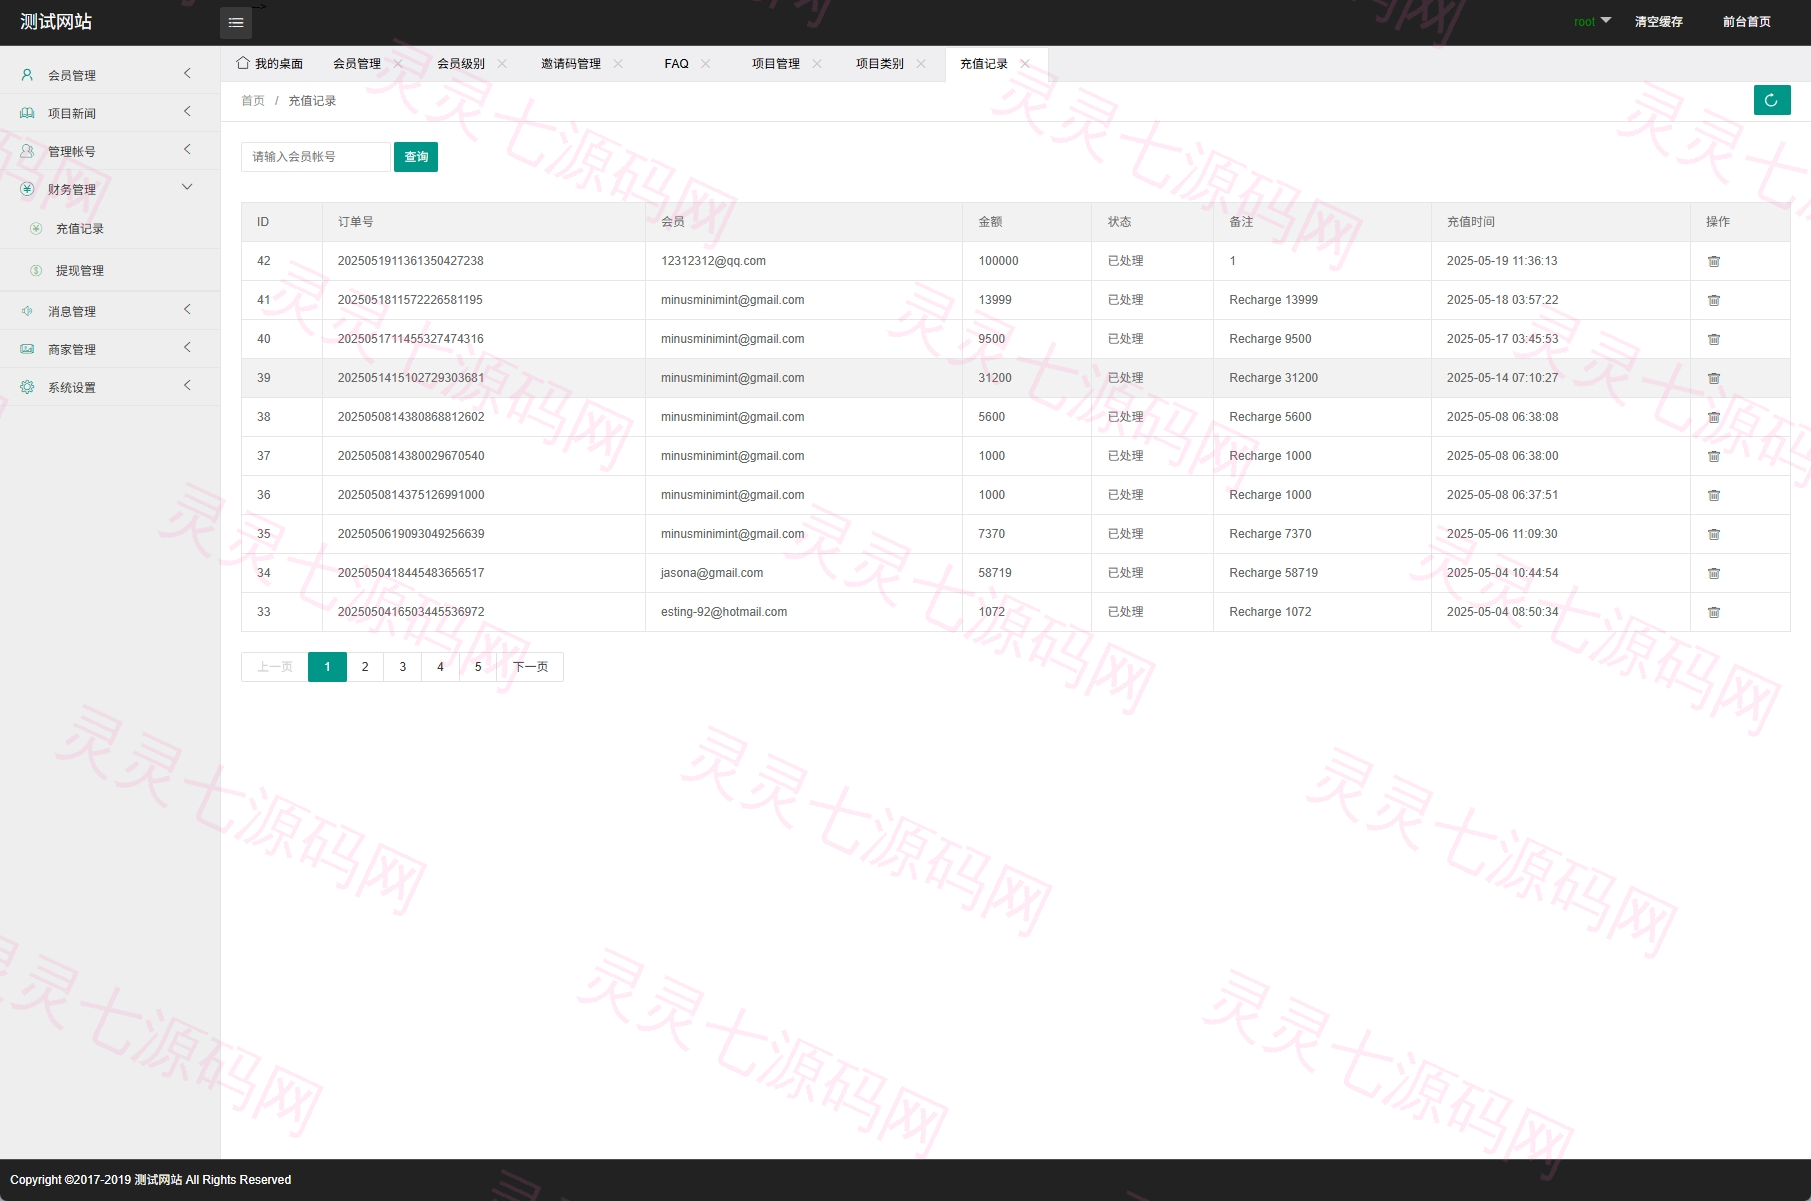
Task: Open 提现管理 in the sidebar
Action: tap(80, 270)
